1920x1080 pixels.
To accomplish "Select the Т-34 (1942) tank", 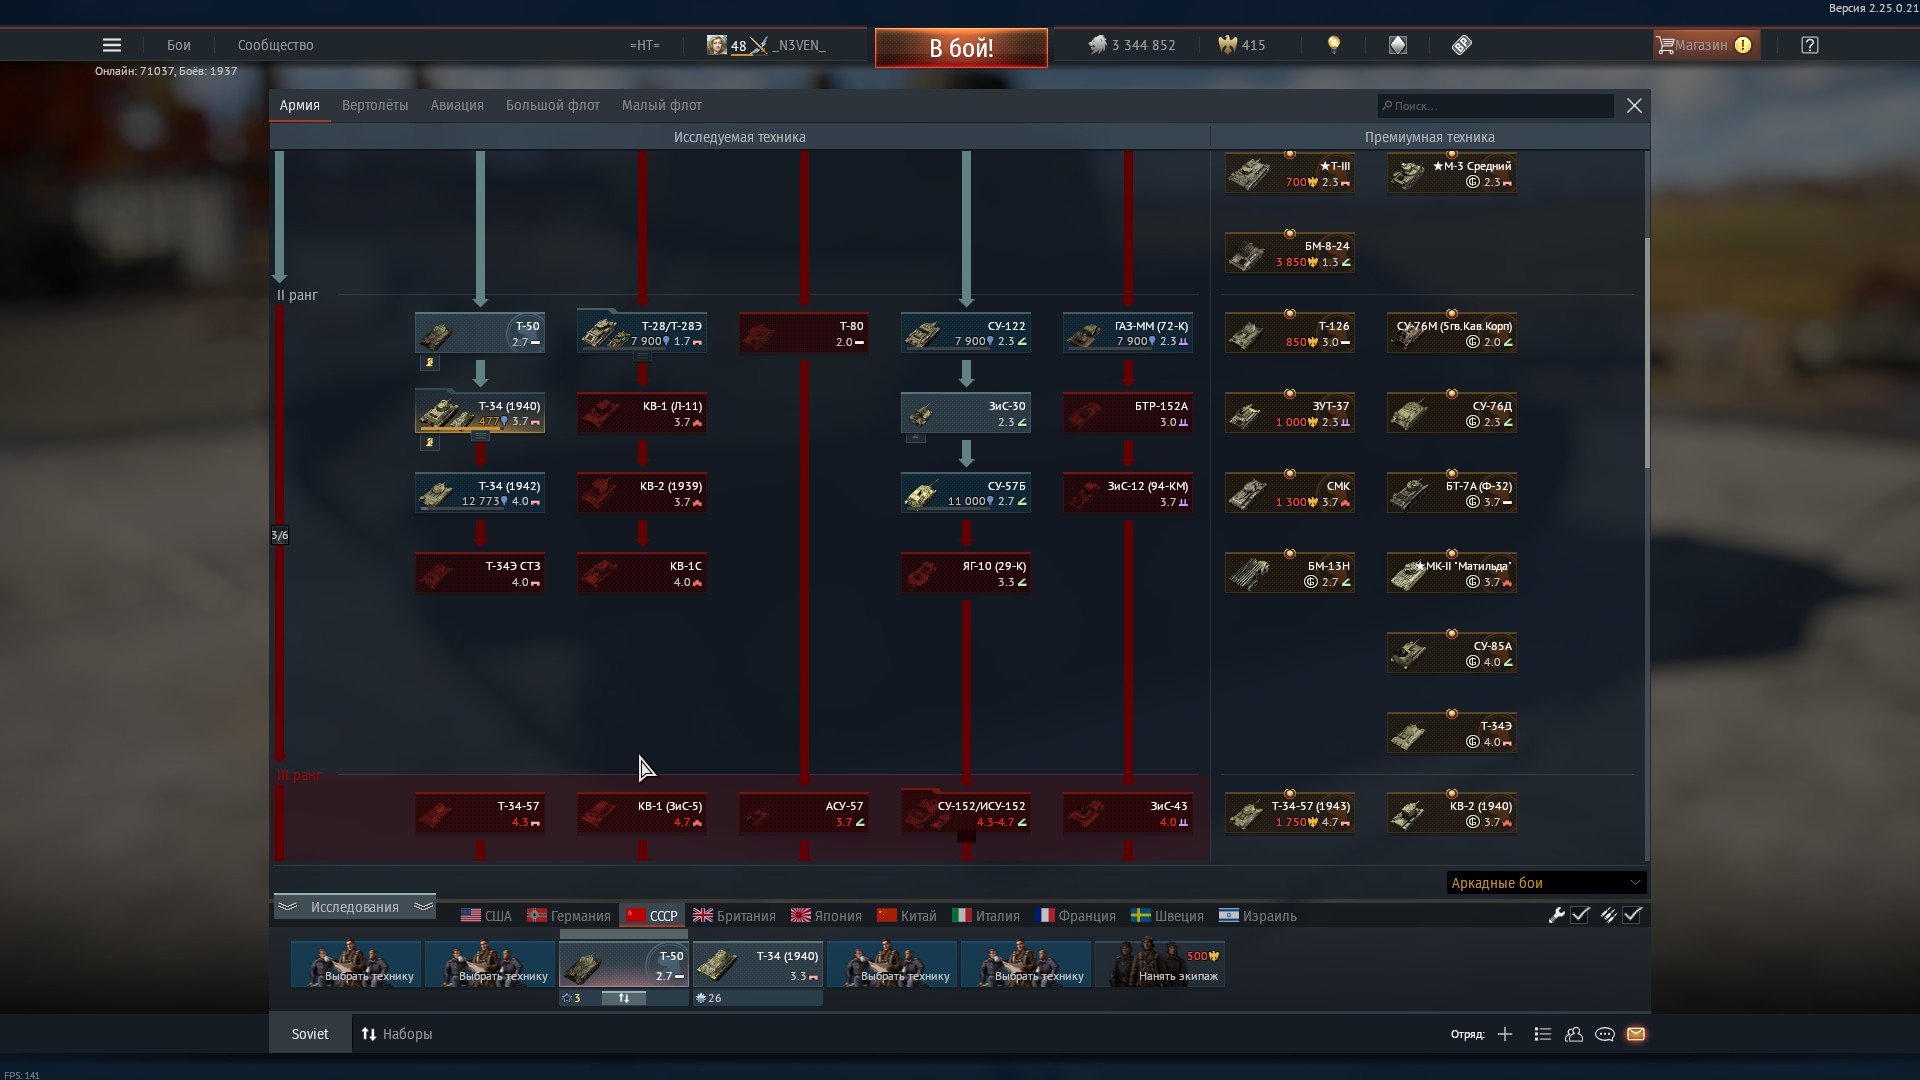I will point(480,493).
